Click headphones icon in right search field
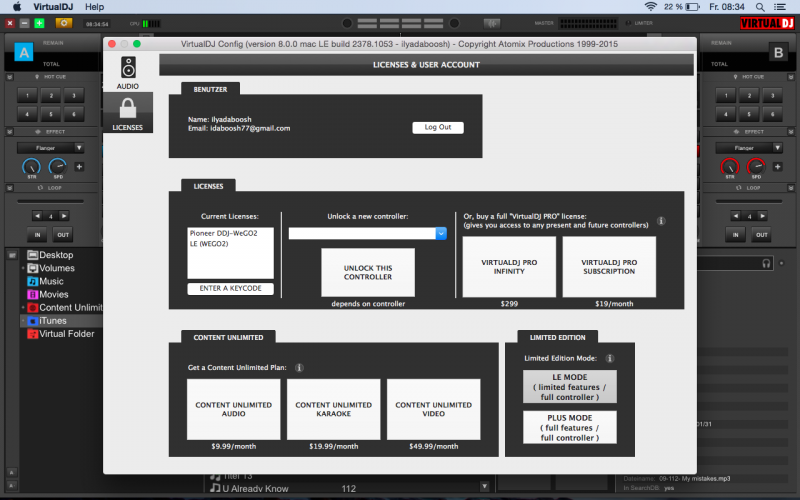Viewport: 800px width, 500px height. [x=766, y=263]
